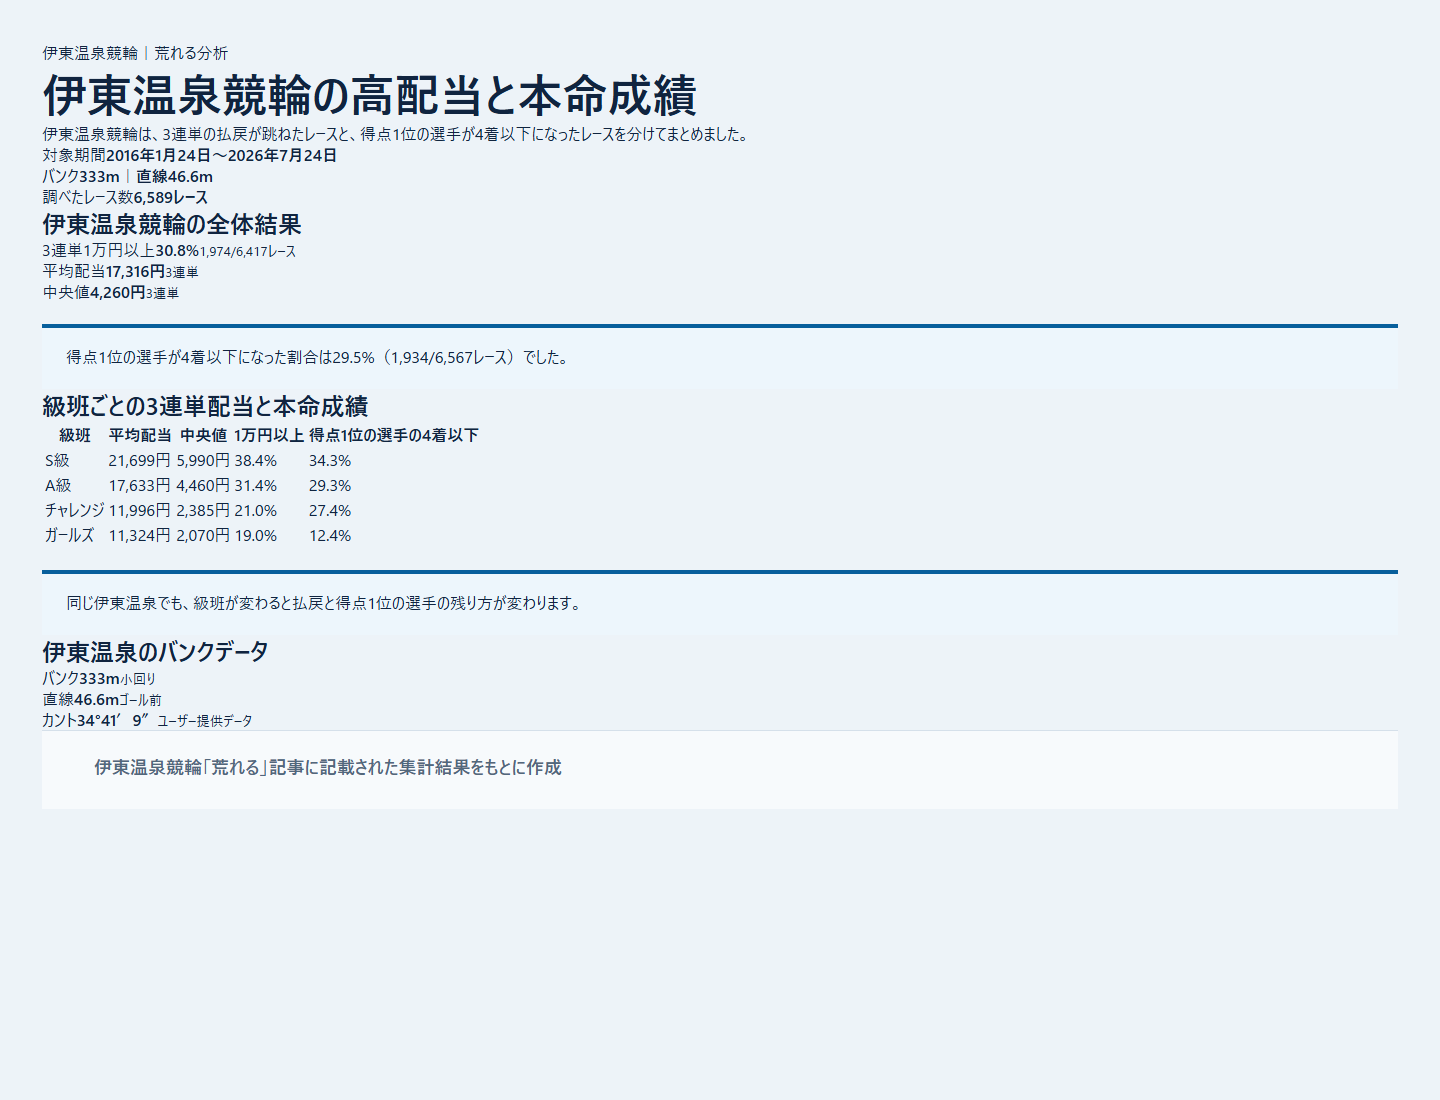Click the 荒れる分析 breadcrumb text

click(191, 53)
